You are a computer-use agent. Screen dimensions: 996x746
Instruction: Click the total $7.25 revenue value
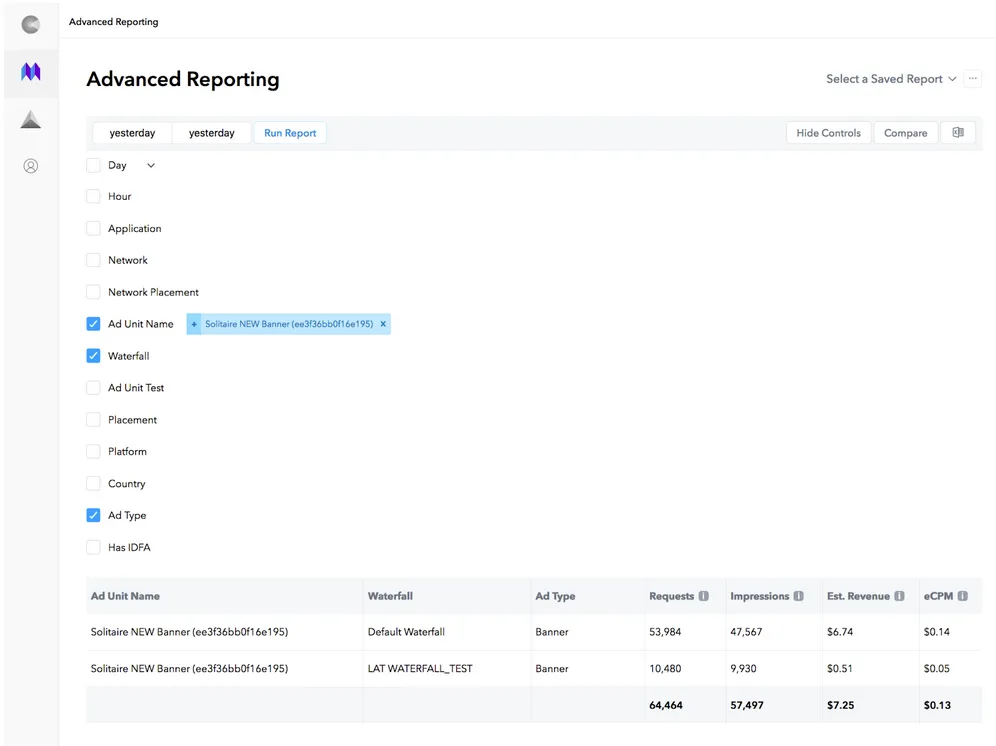pyautogui.click(x=840, y=705)
